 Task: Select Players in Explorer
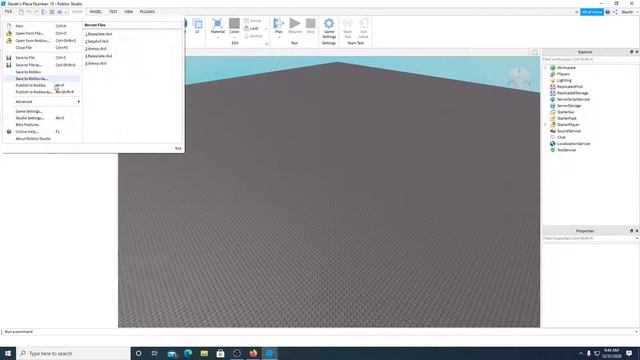pos(563,74)
